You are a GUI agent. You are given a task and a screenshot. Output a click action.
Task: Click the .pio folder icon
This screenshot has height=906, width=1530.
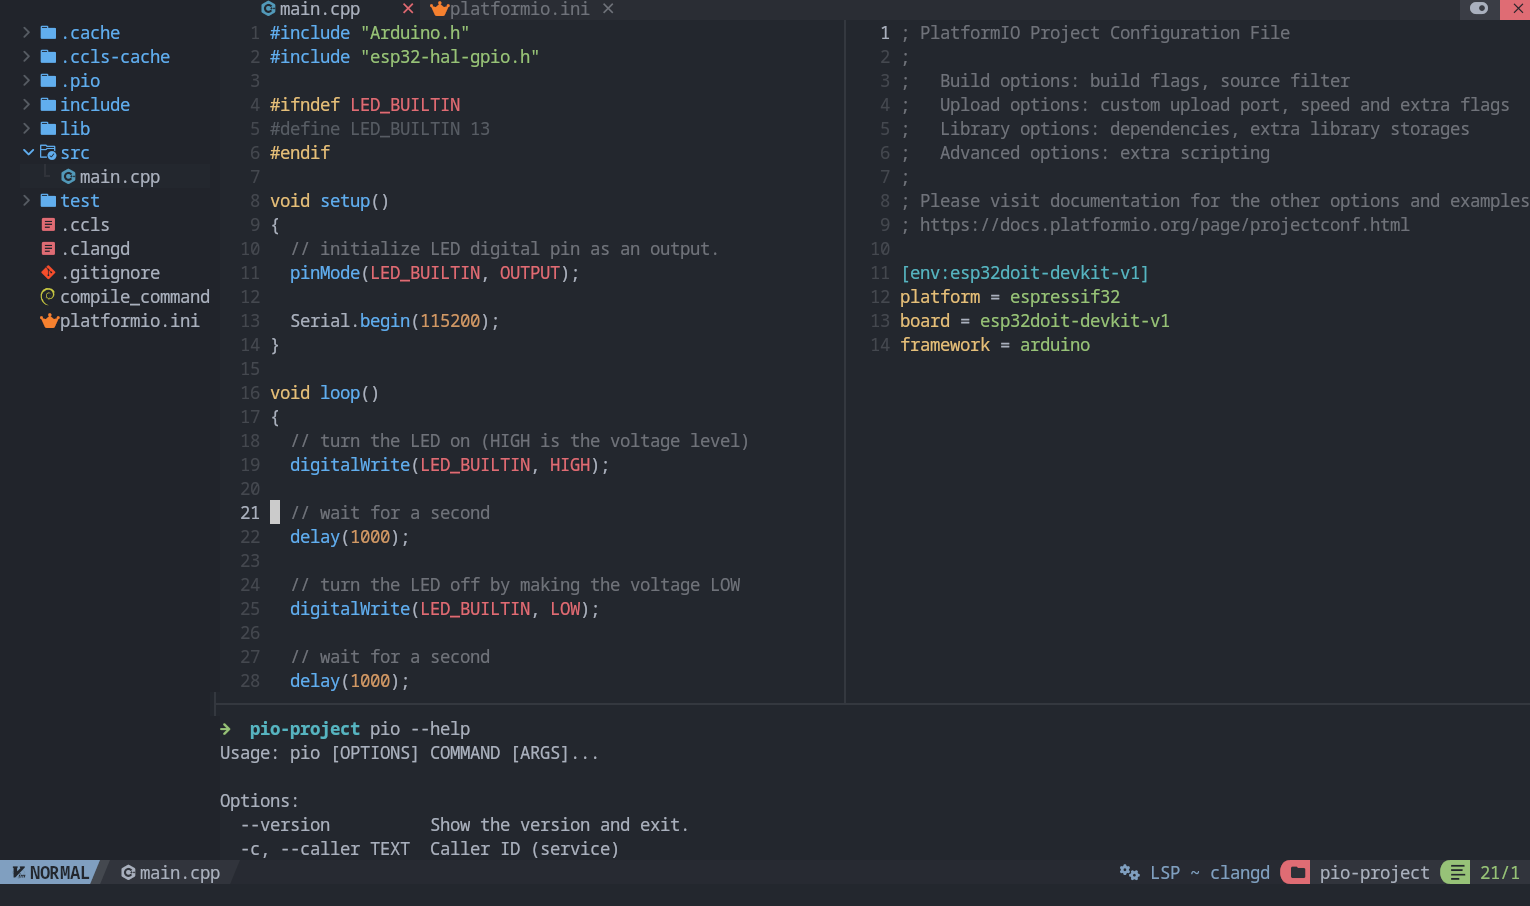pos(48,81)
